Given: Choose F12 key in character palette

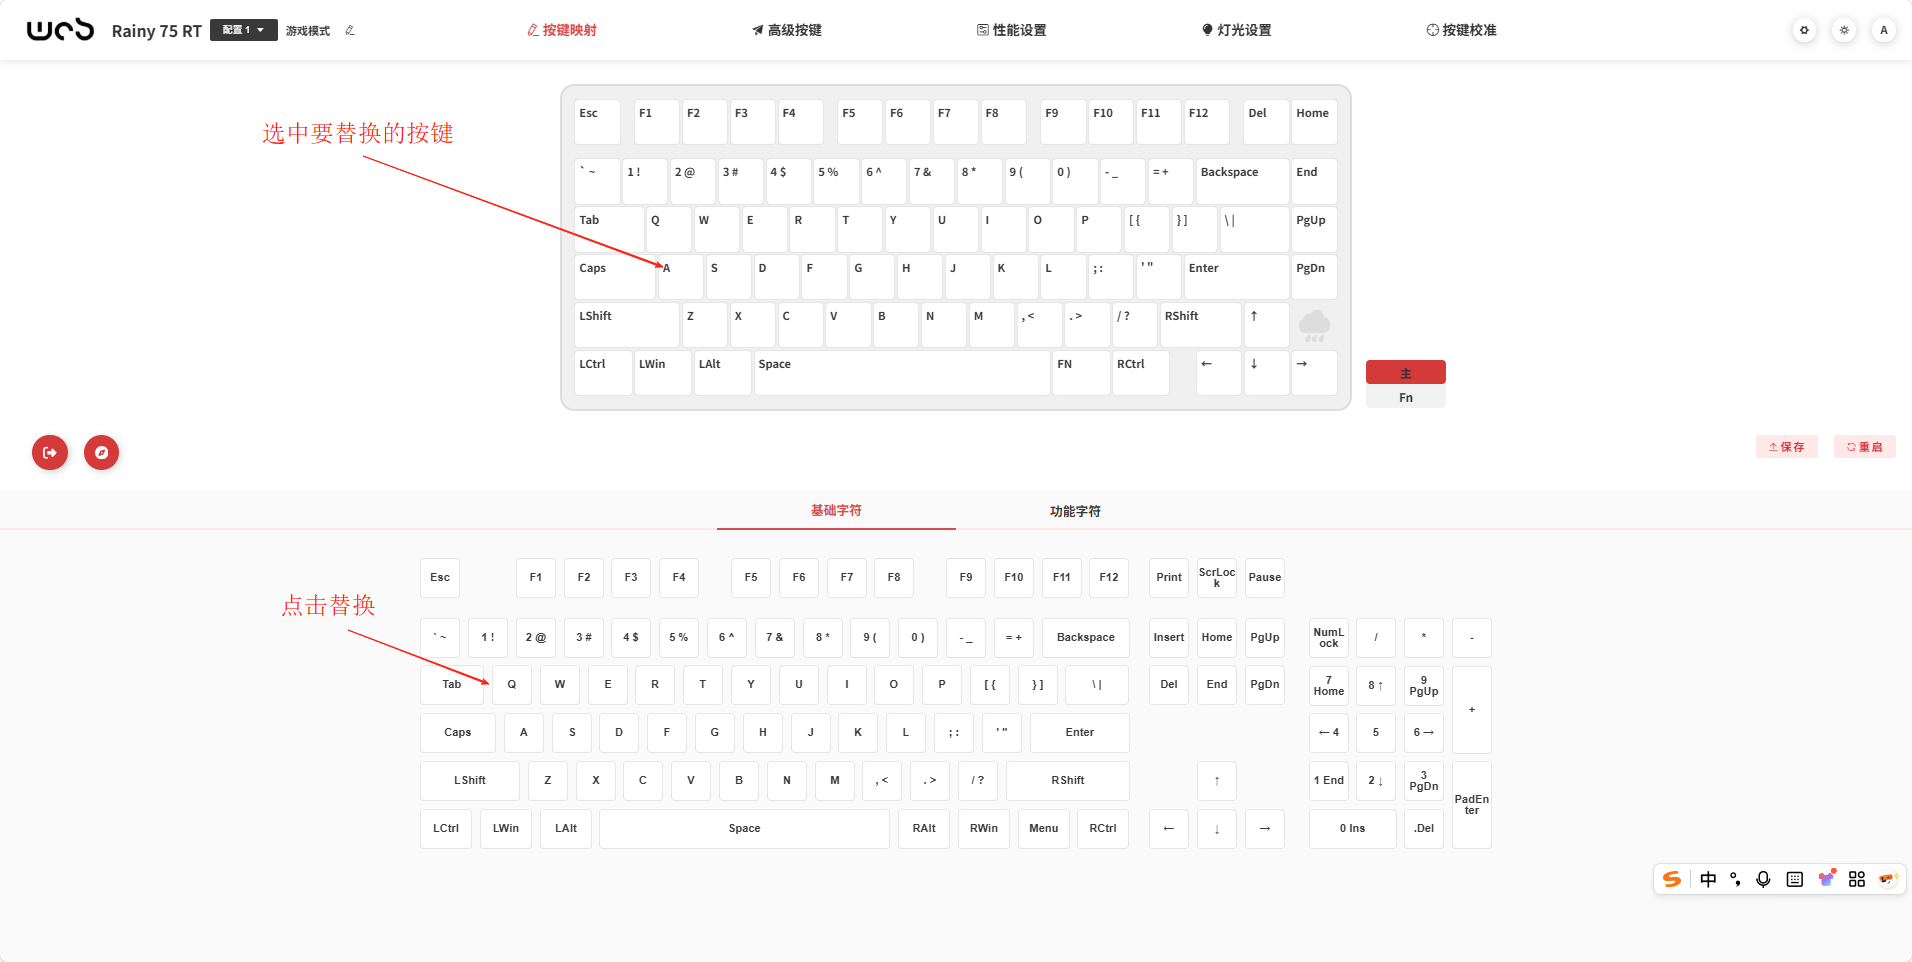Looking at the screenshot, I should (1109, 577).
